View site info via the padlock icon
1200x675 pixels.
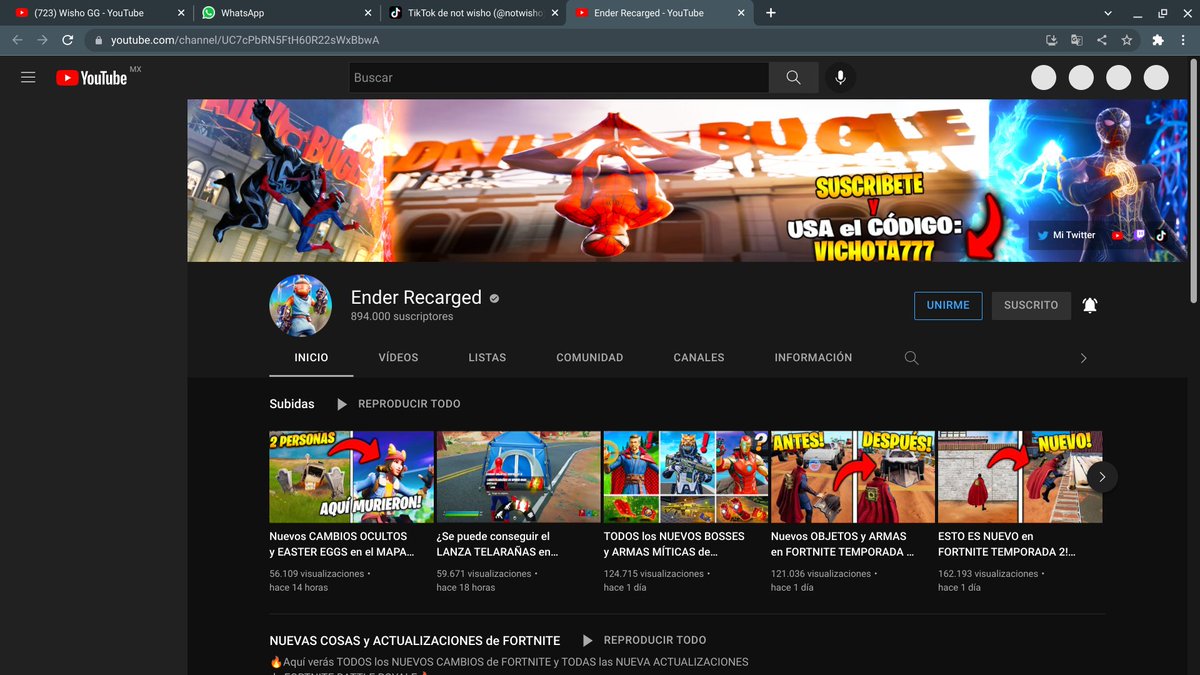pyautogui.click(x=98, y=40)
